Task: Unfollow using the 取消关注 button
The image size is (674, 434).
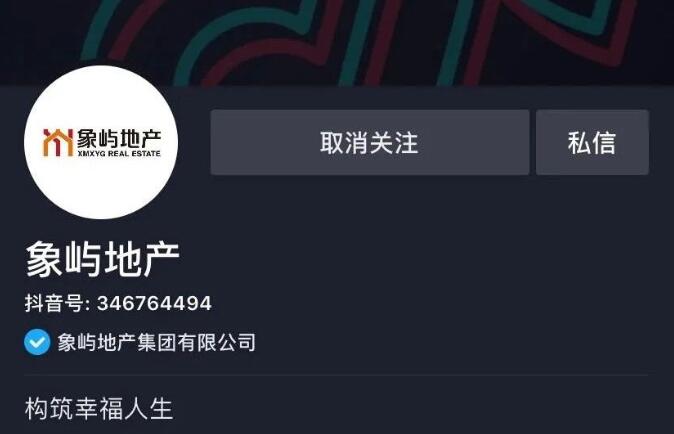Action: click(x=370, y=142)
